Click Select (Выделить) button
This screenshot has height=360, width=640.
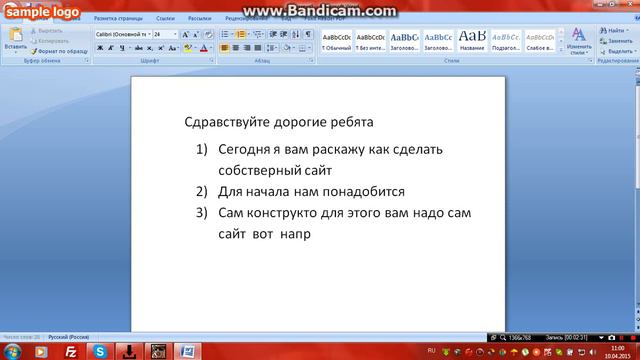(x=618, y=51)
